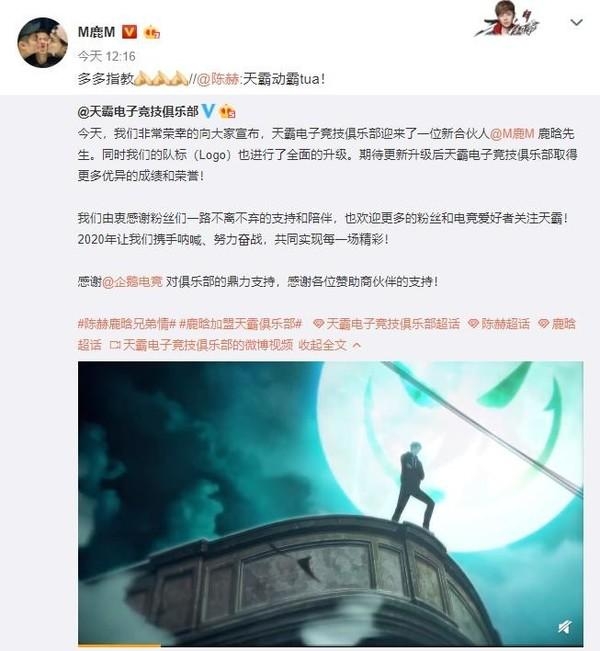Click the blue V badge beside 天霸电子竞技俱乐部
This screenshot has height=651, width=600.
208,111
